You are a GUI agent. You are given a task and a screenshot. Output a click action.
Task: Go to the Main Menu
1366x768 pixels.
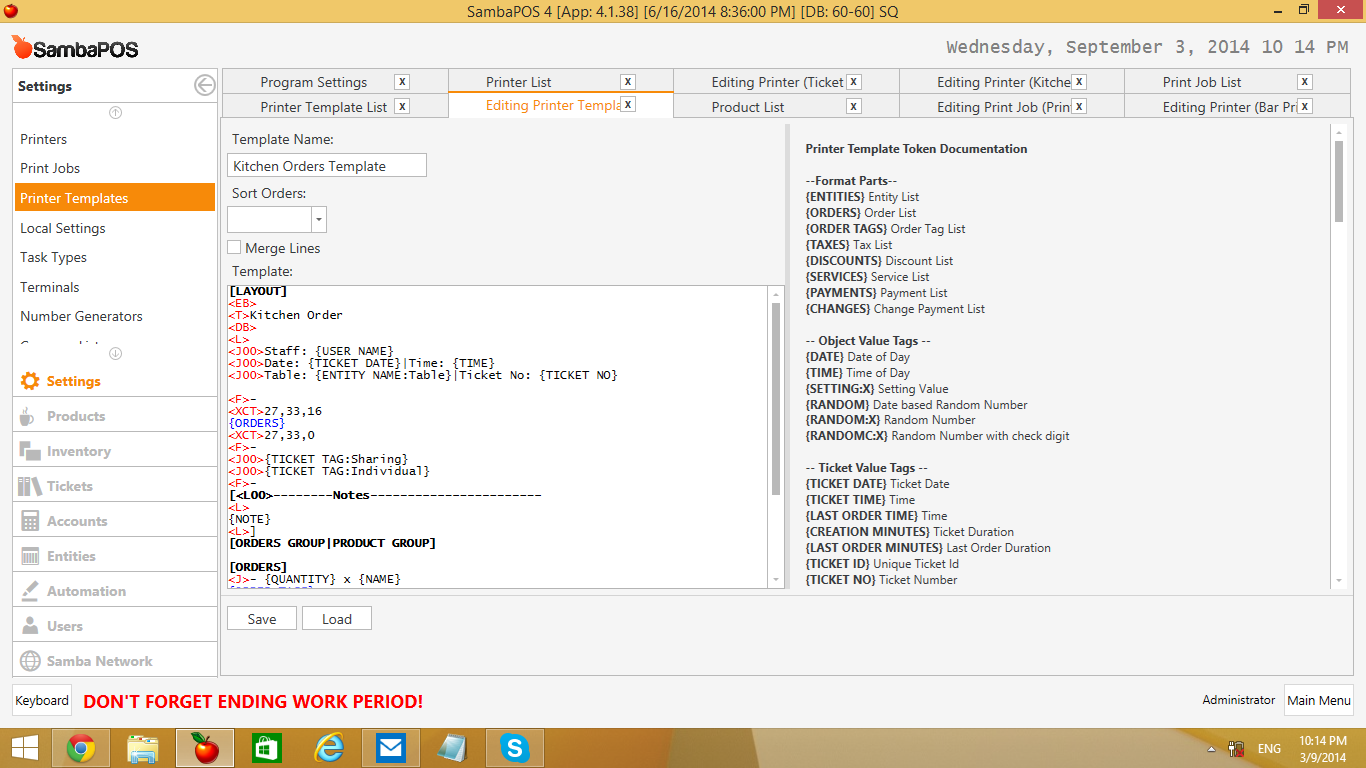click(1319, 701)
